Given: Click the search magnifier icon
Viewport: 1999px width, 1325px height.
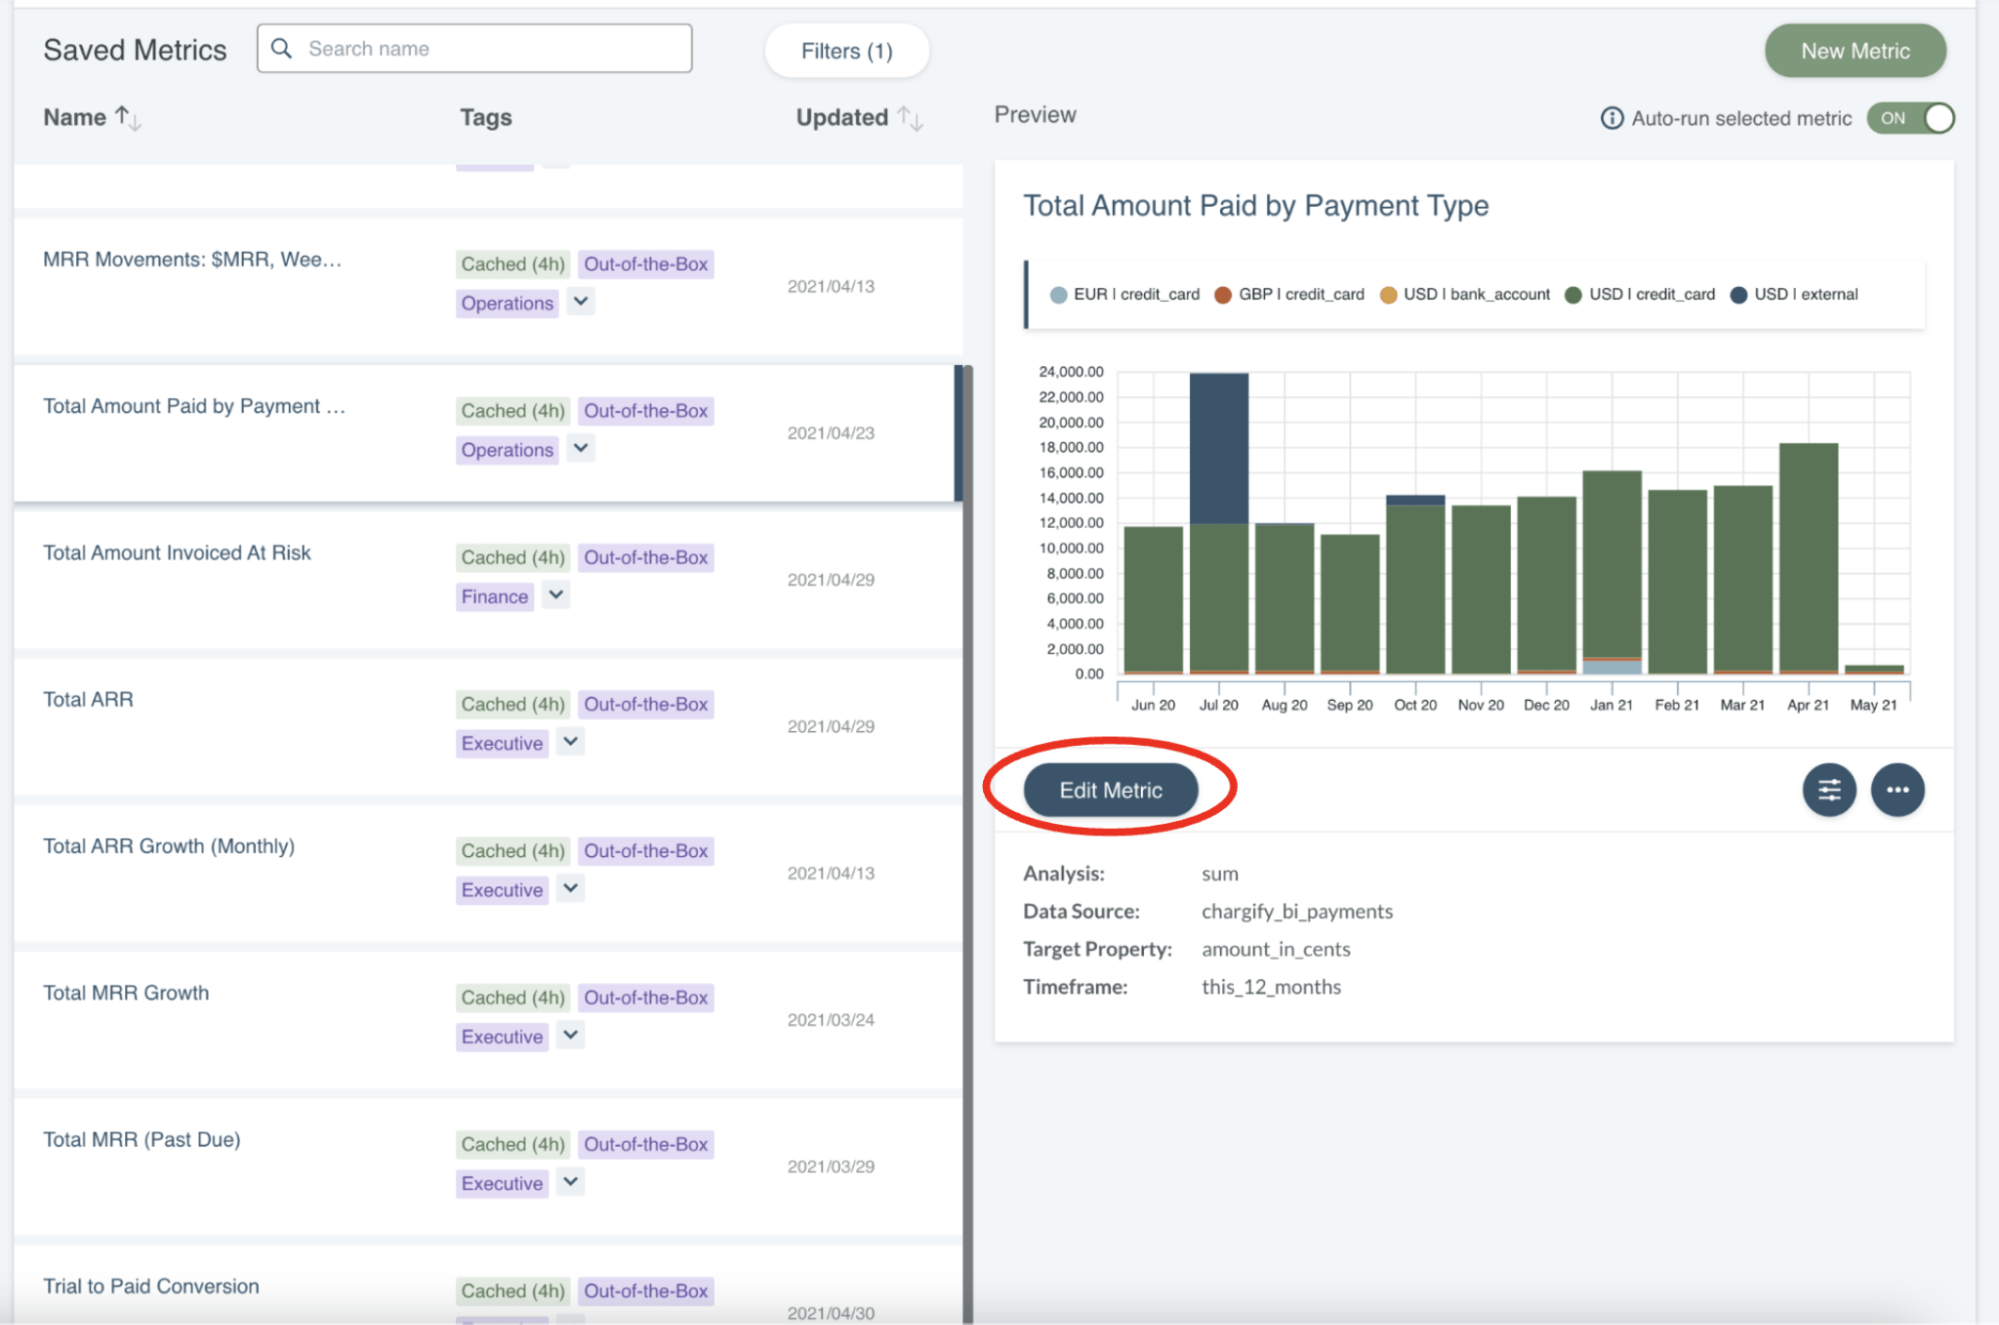Looking at the screenshot, I should [282, 49].
